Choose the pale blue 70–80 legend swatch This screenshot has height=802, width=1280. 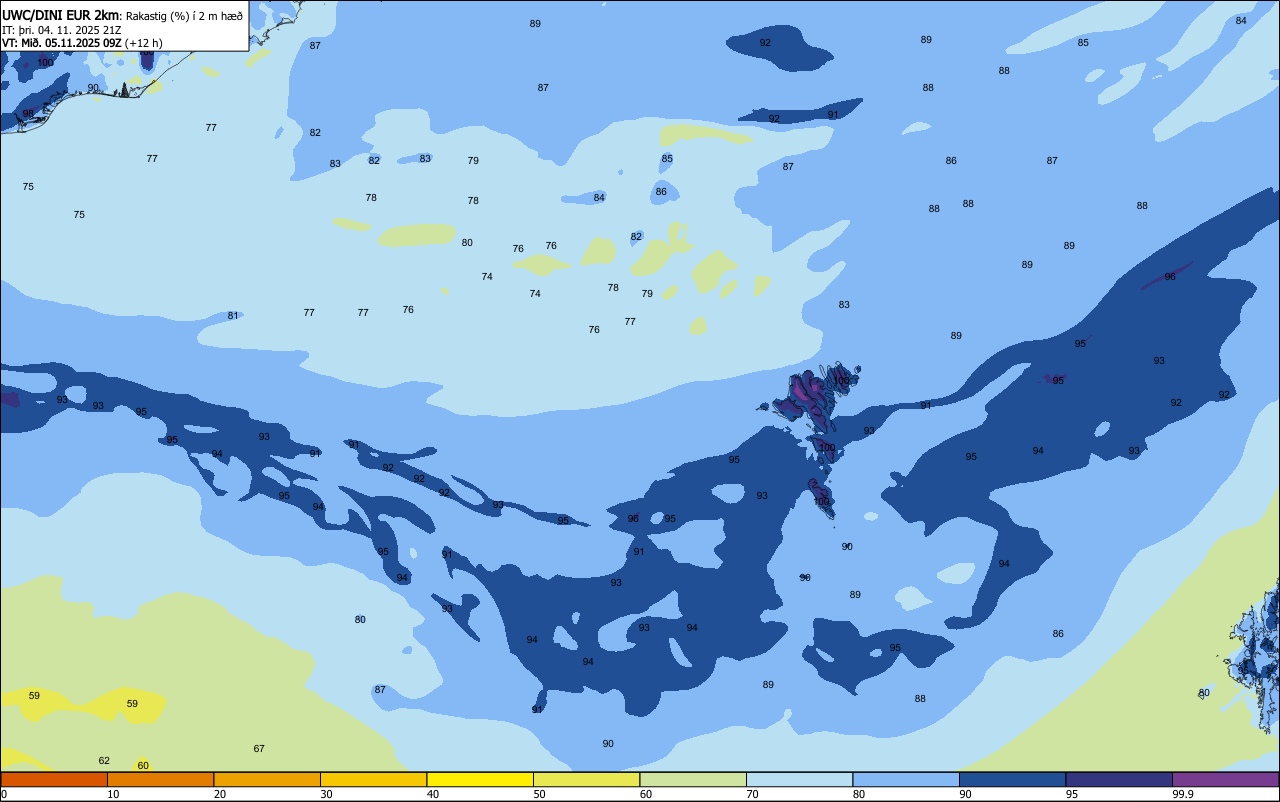tap(799, 779)
